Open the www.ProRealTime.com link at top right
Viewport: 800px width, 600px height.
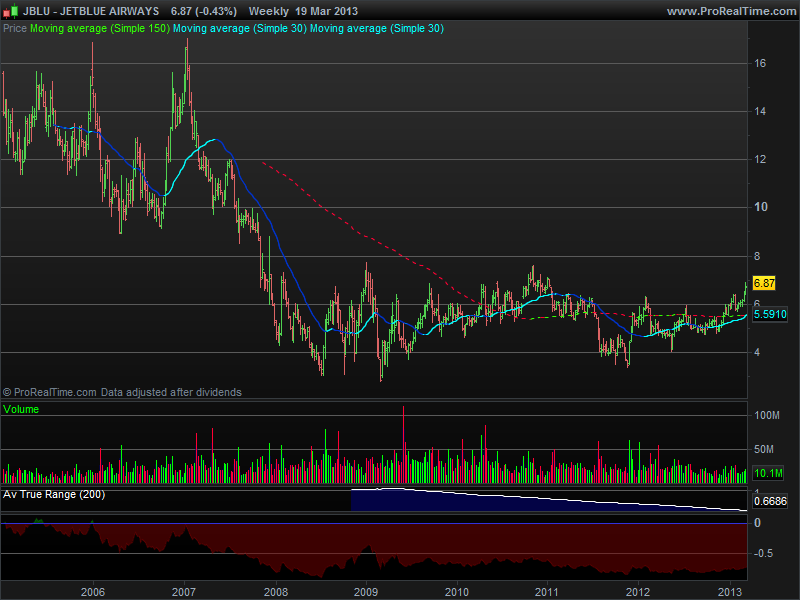tap(729, 11)
